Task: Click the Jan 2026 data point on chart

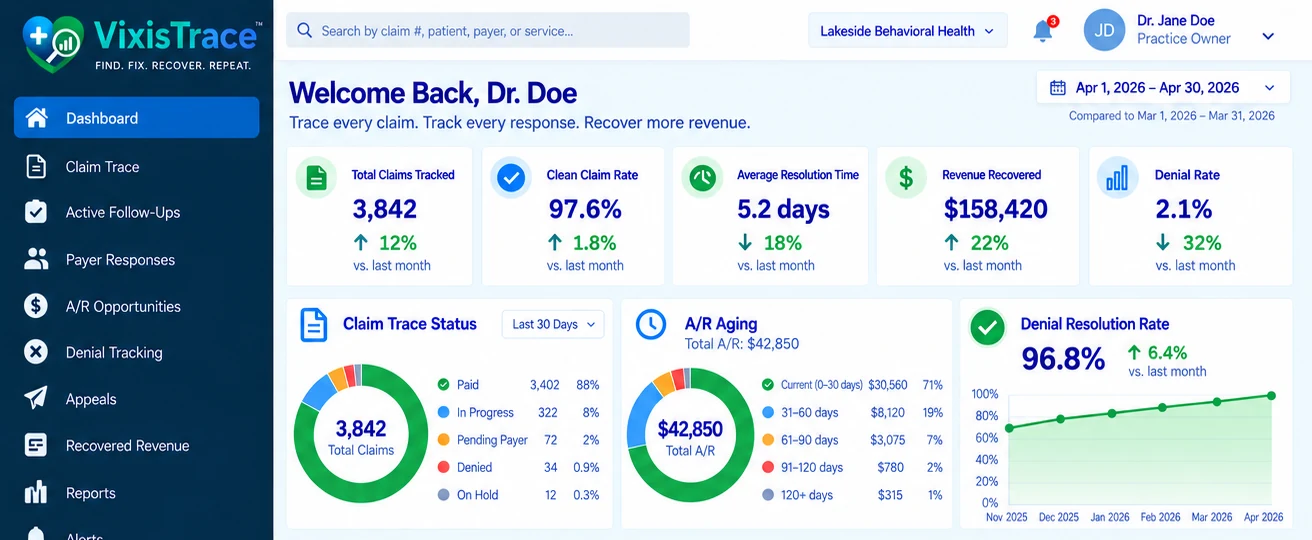Action: coord(1111,413)
